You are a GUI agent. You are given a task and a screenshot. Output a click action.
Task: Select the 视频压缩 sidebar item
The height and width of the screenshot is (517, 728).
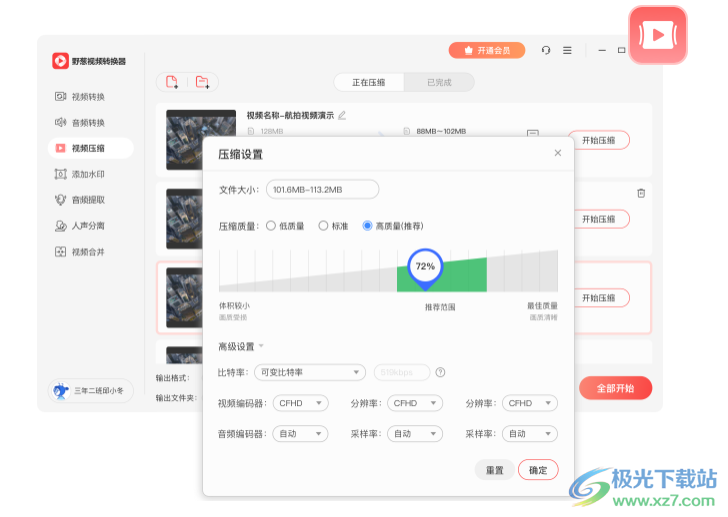[91, 148]
